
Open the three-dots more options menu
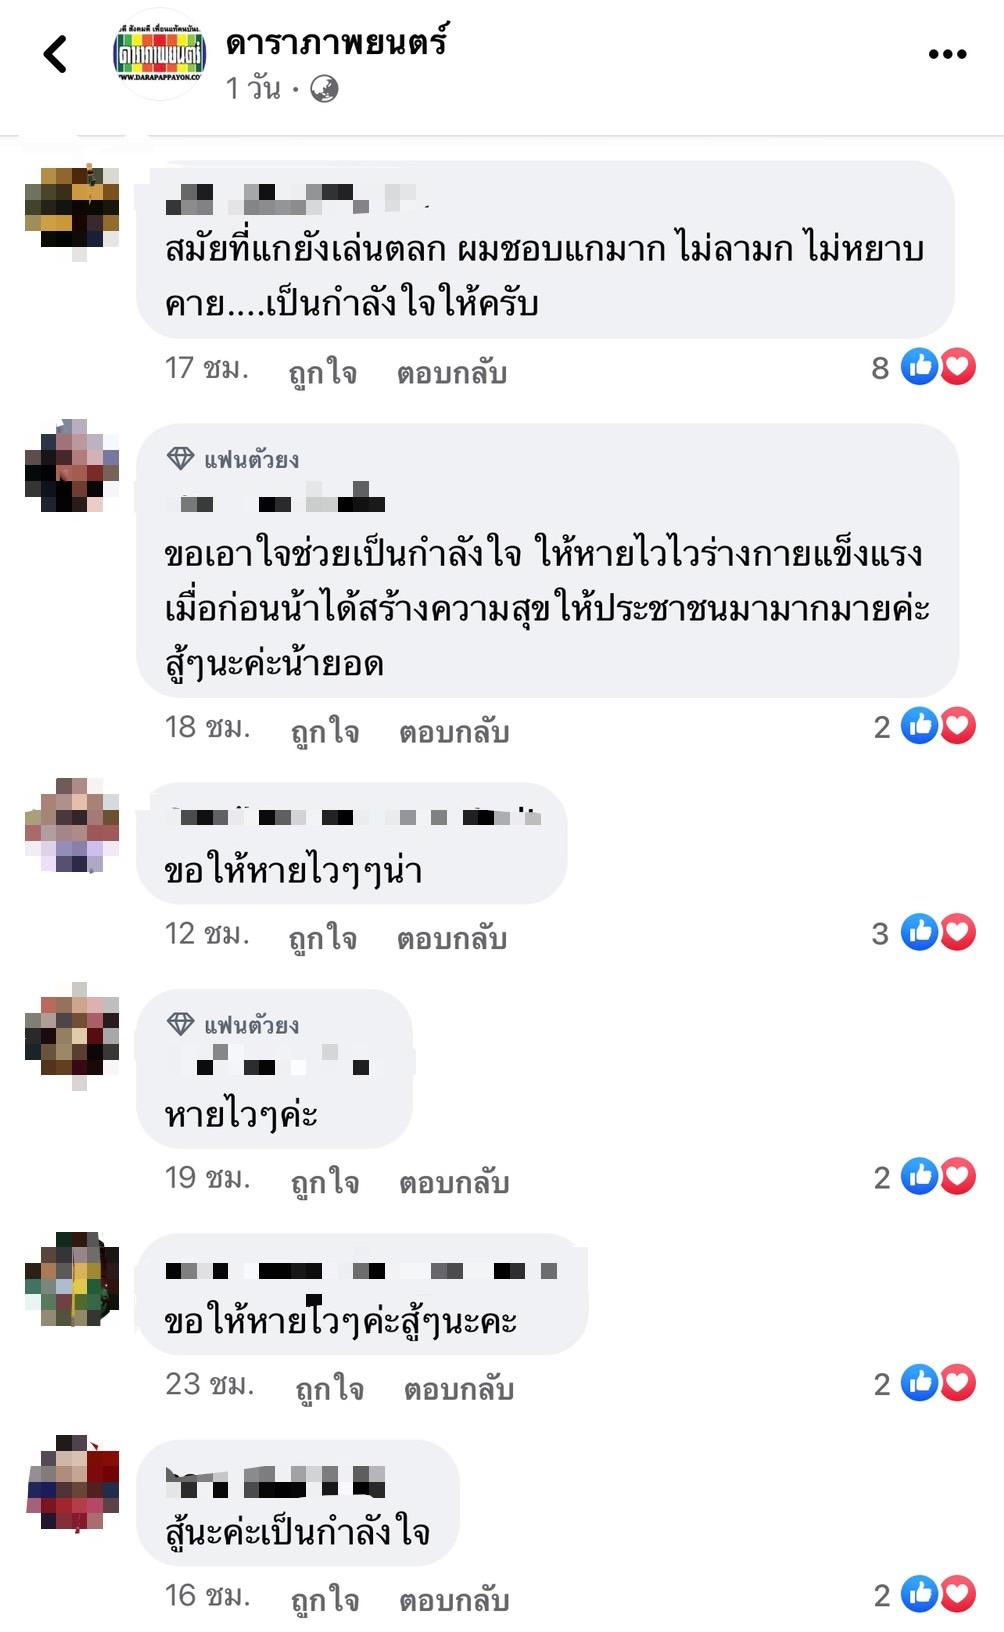pyautogui.click(x=947, y=54)
